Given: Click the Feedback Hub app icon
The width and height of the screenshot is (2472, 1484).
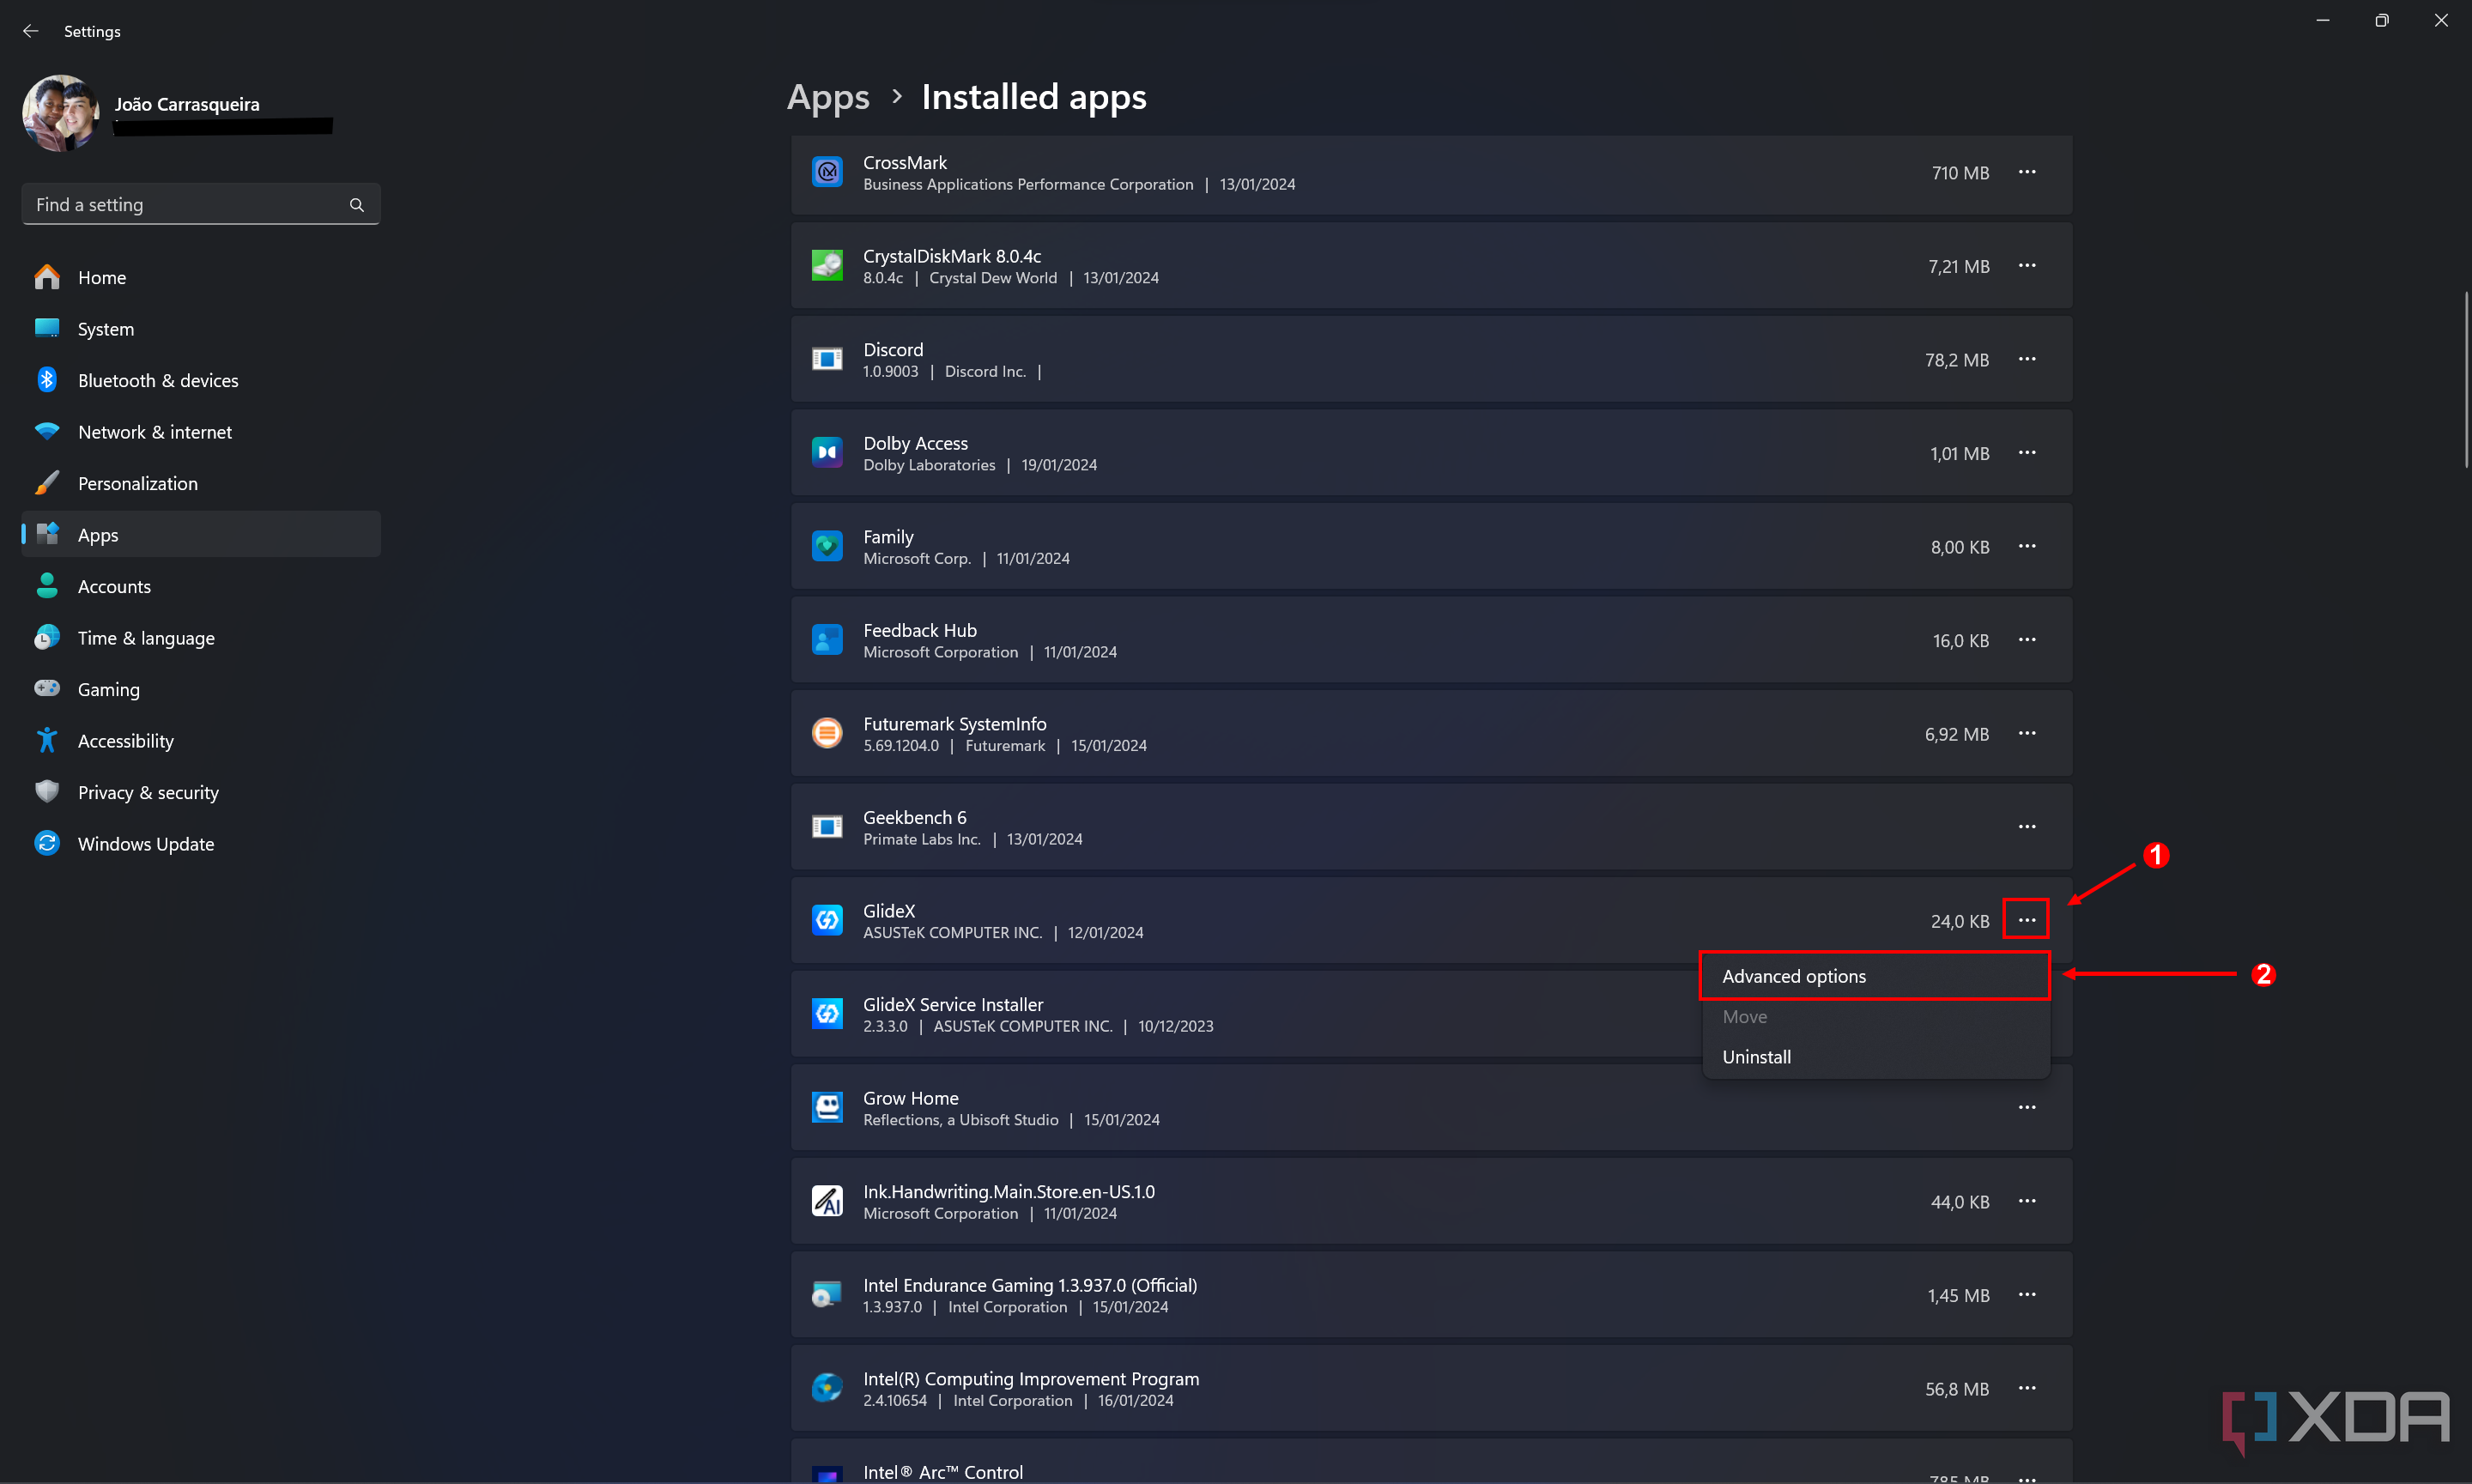Looking at the screenshot, I should pos(827,640).
